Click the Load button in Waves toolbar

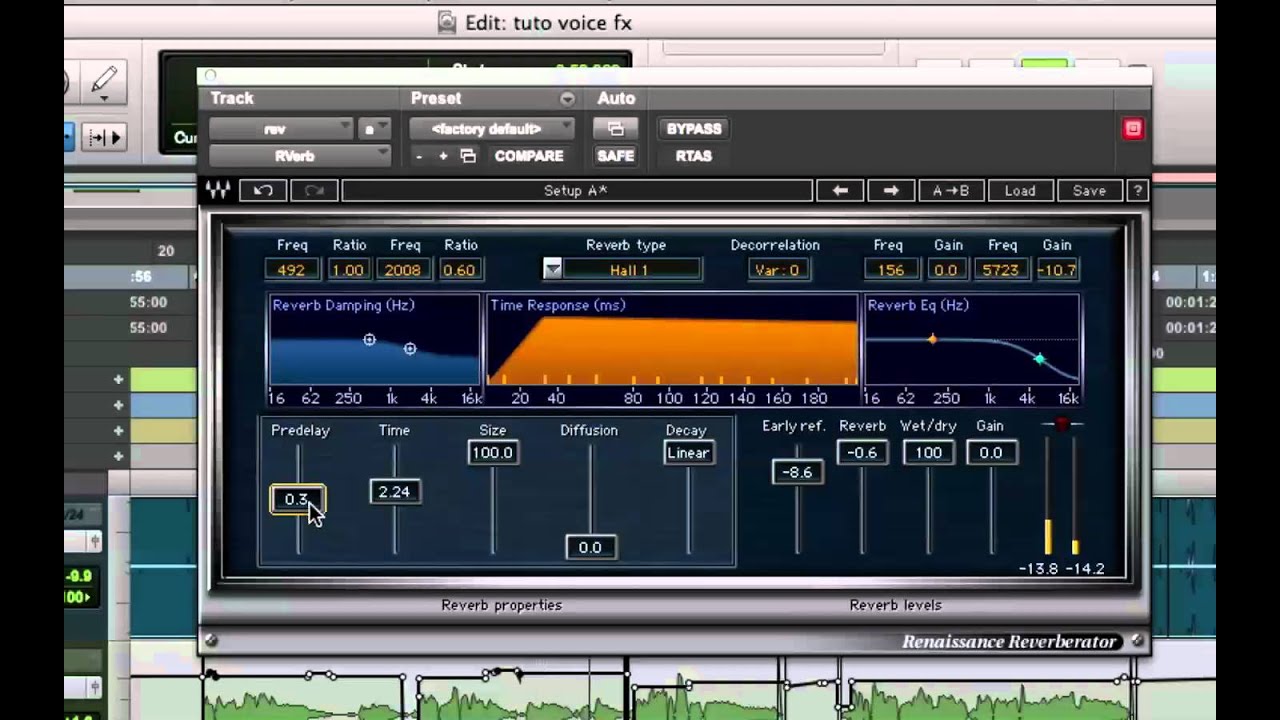point(1020,190)
